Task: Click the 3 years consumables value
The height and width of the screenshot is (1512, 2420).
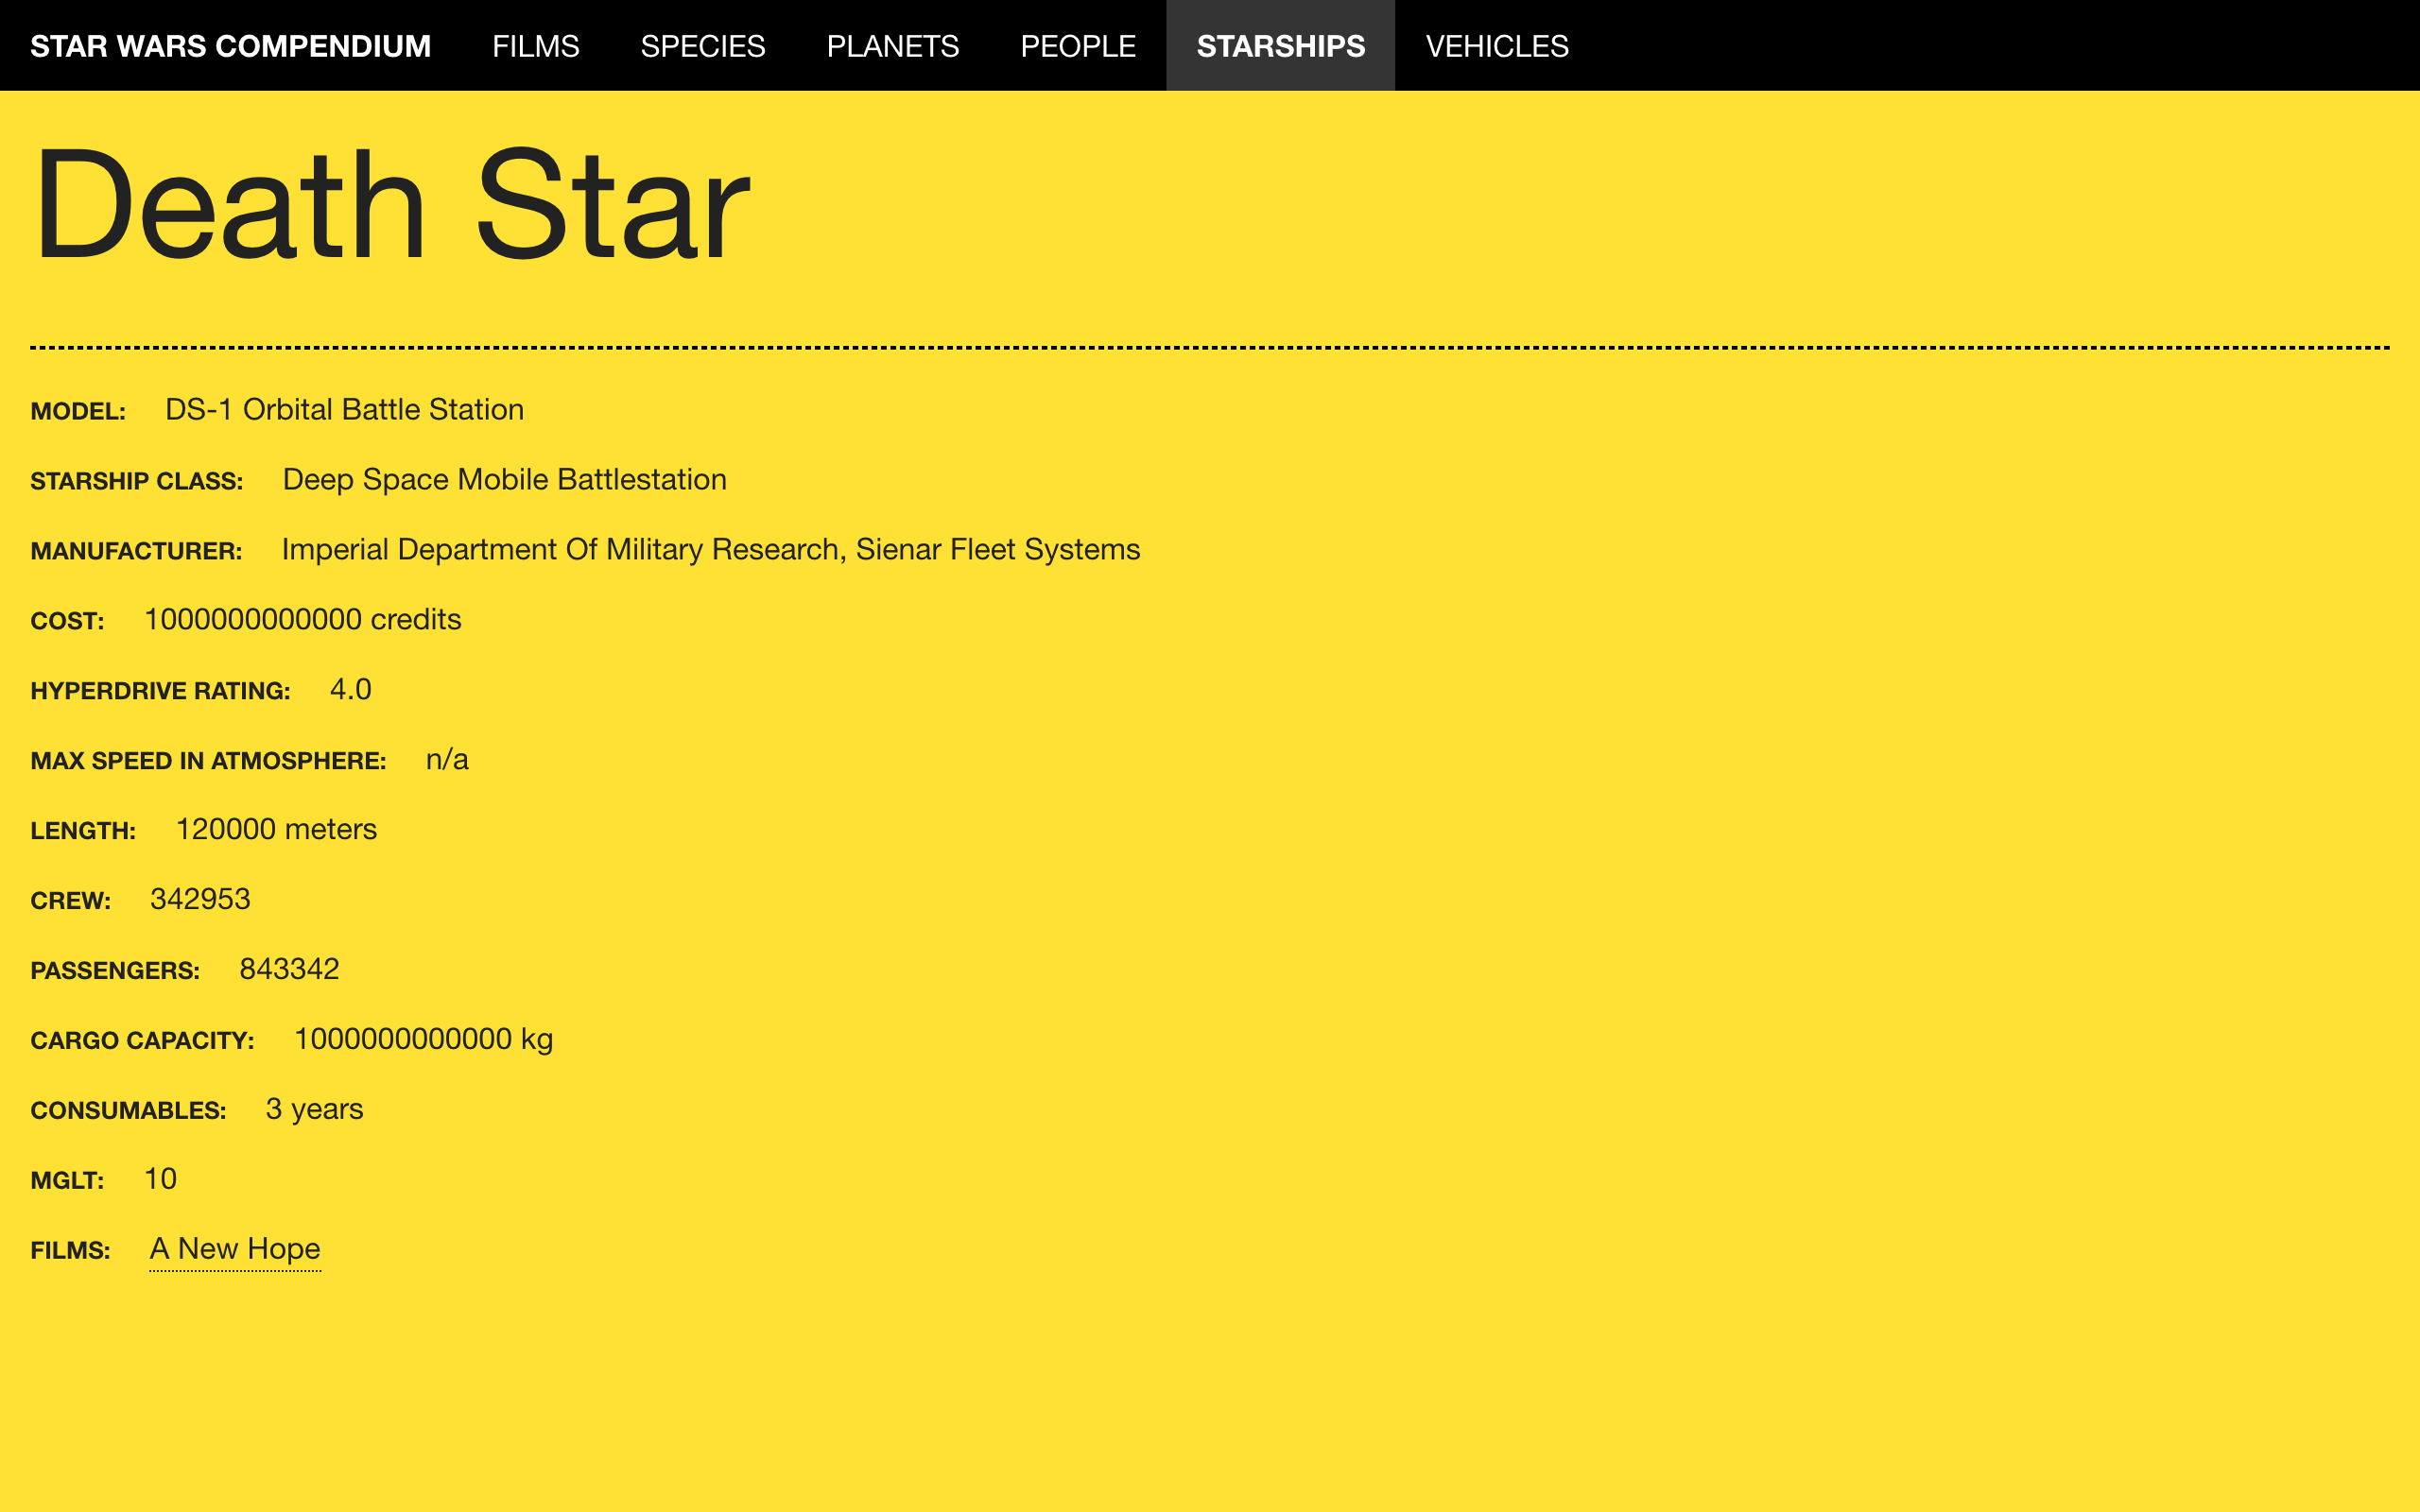Action: click(314, 1110)
